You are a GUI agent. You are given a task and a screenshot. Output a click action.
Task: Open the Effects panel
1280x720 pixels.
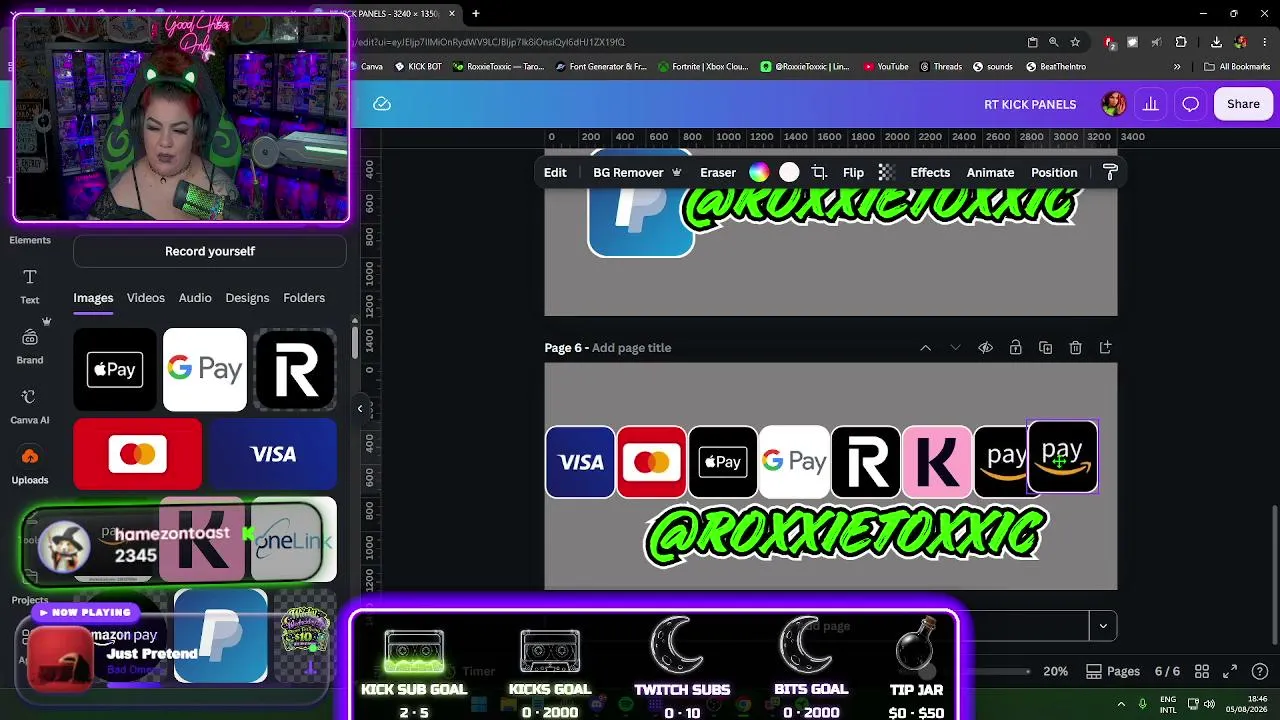point(930,172)
